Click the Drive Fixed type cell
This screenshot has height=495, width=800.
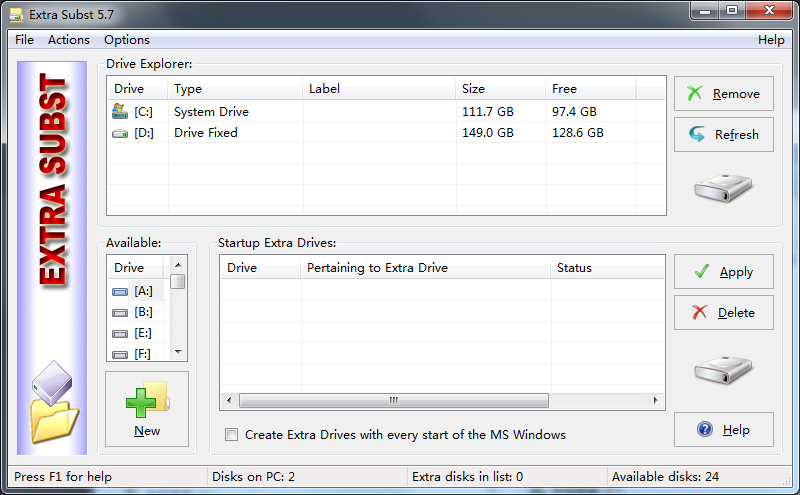pyautogui.click(x=206, y=133)
